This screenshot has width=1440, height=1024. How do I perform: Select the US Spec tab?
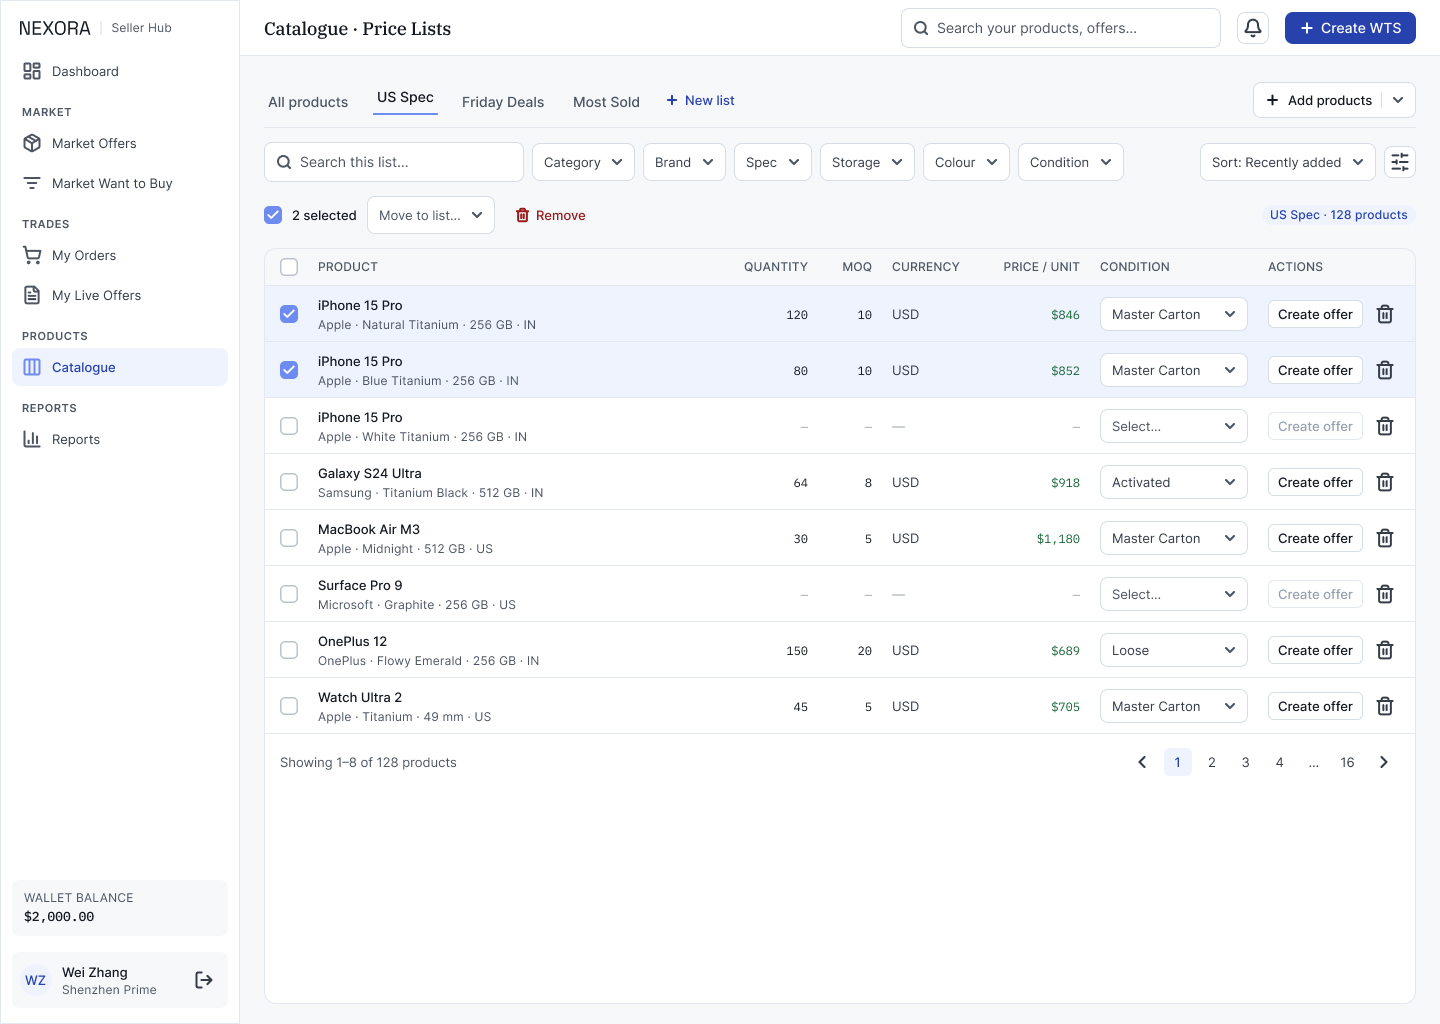[405, 98]
